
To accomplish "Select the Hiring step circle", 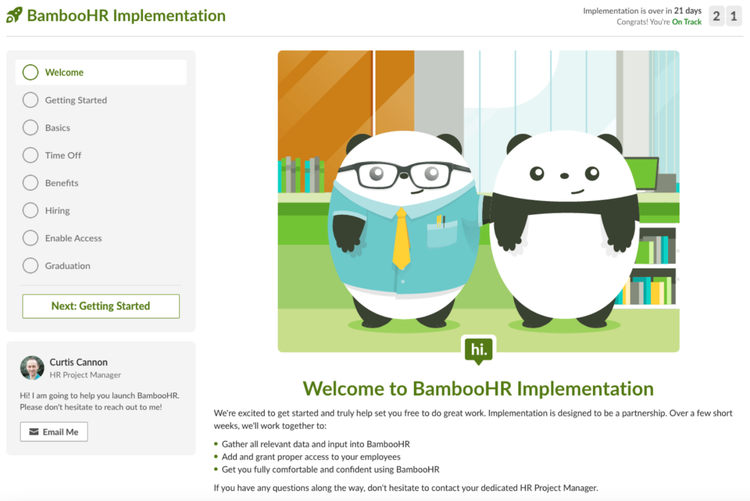I will [x=30, y=211].
